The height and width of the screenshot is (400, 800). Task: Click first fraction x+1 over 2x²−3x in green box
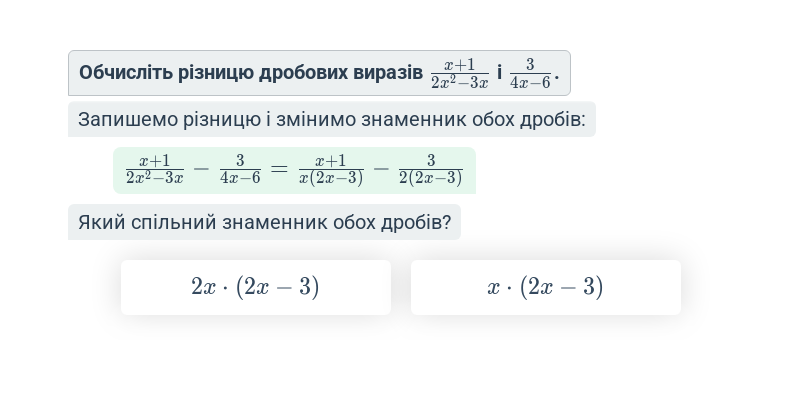click(x=155, y=170)
